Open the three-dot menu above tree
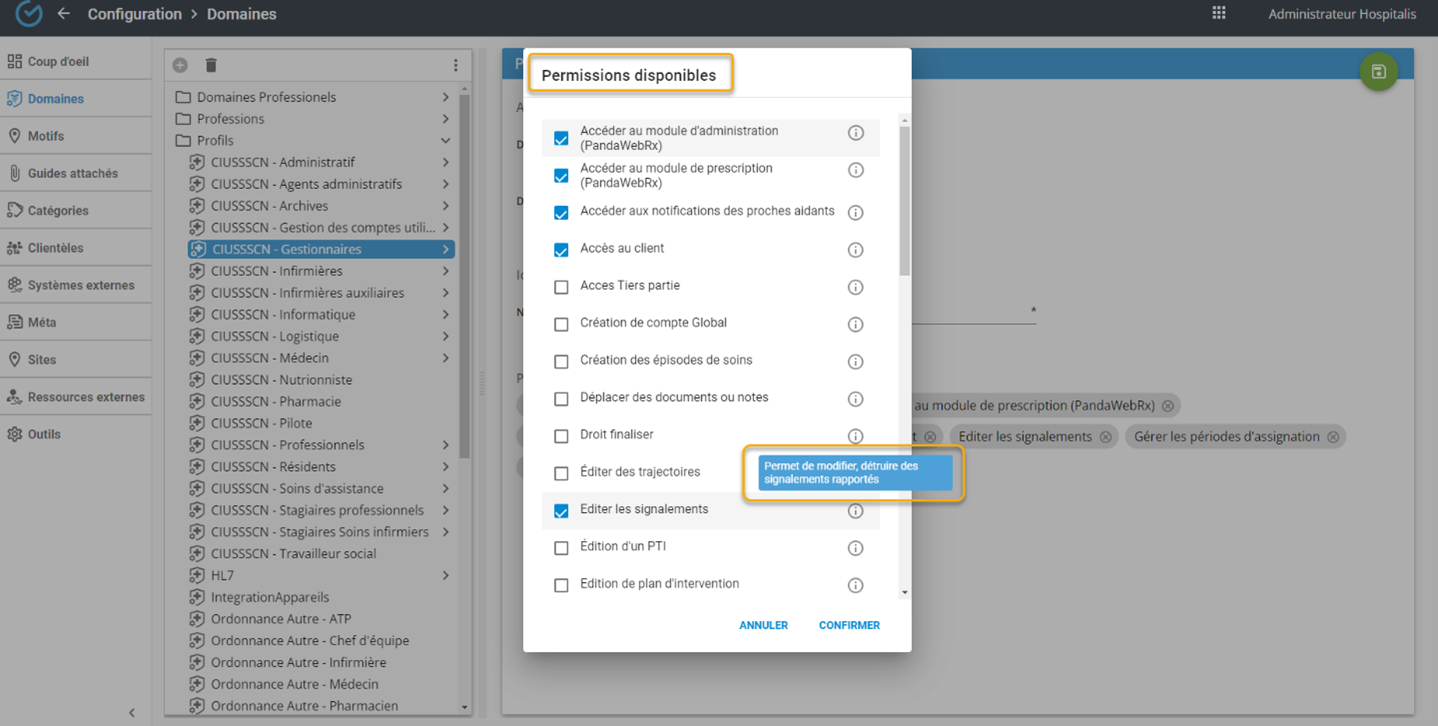 click(x=455, y=65)
